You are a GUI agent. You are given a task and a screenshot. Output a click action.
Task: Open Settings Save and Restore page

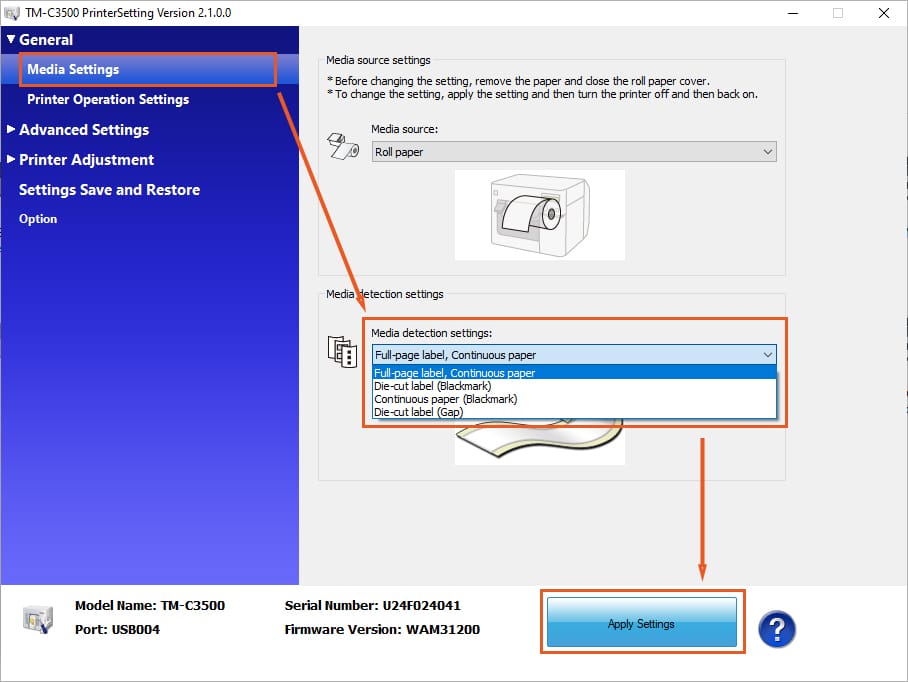pos(109,190)
